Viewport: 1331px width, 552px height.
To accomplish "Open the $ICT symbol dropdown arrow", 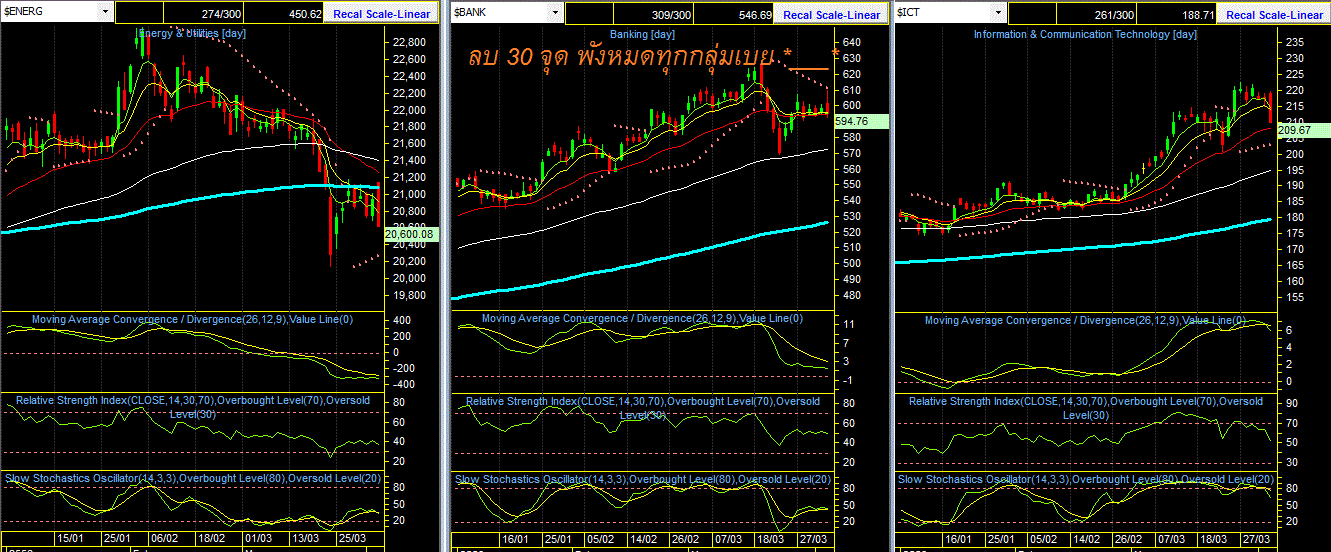I will click(999, 13).
